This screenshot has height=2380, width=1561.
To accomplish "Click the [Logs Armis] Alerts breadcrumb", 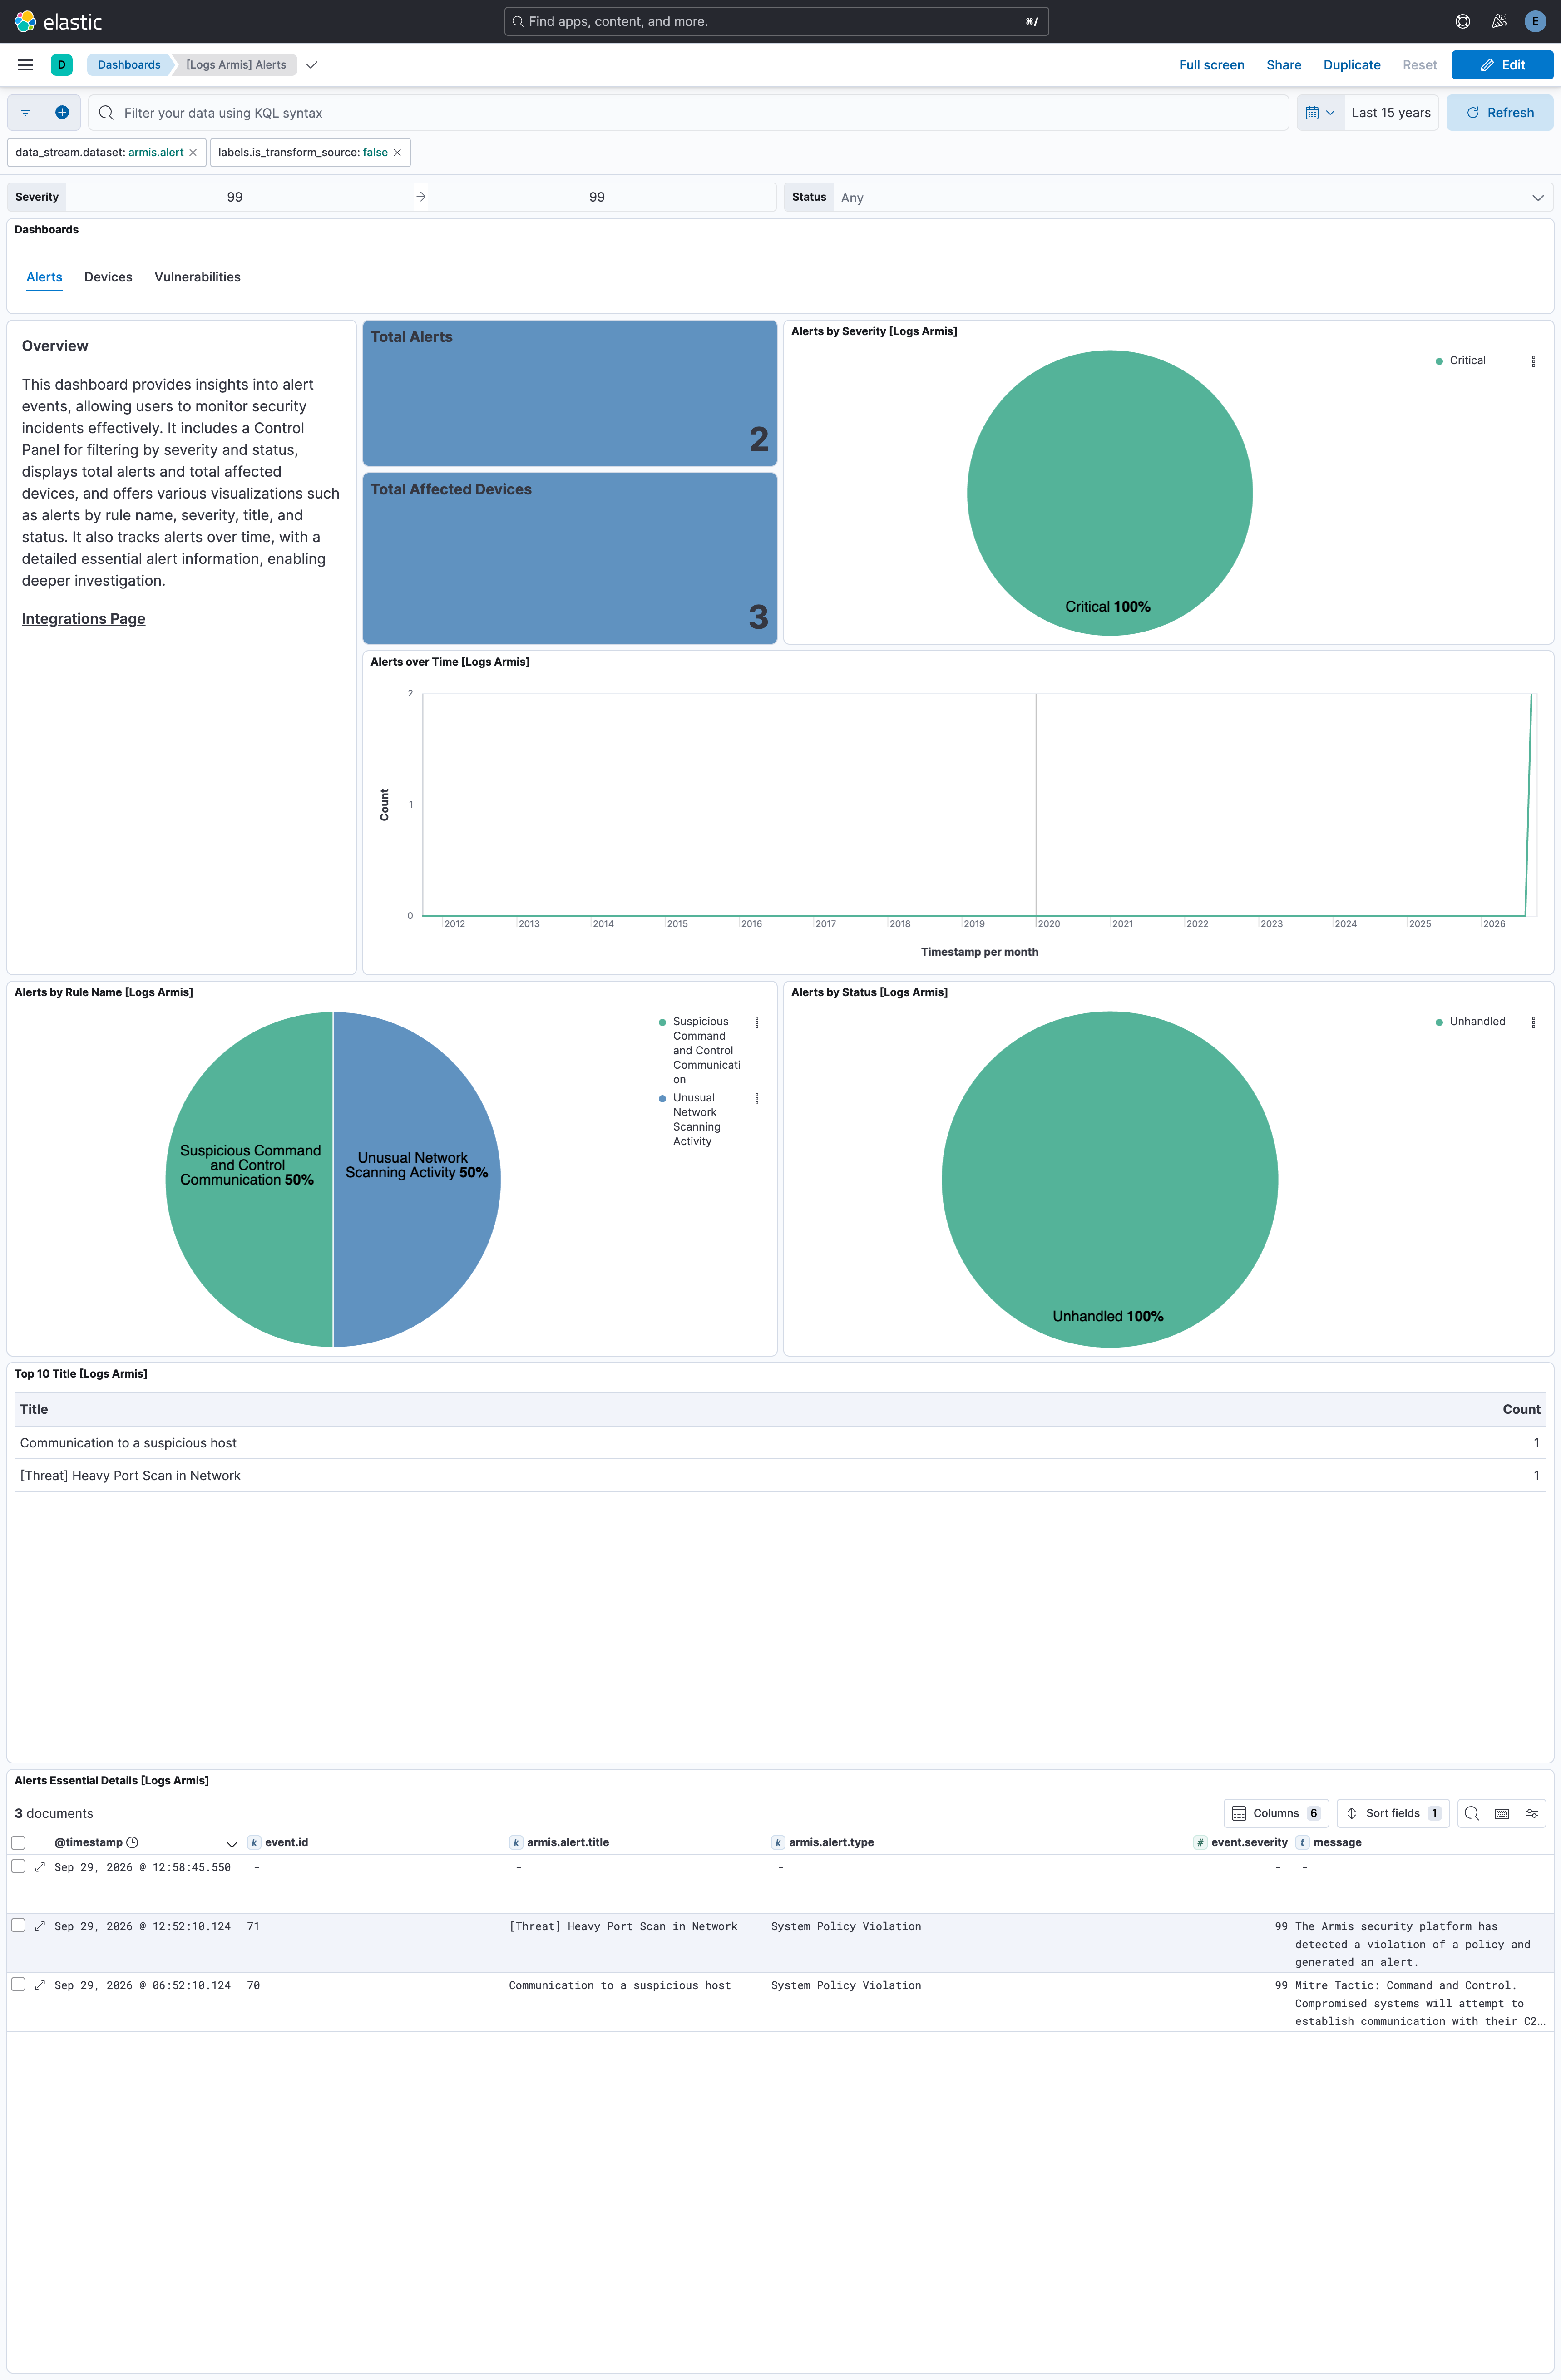I will tap(236, 65).
